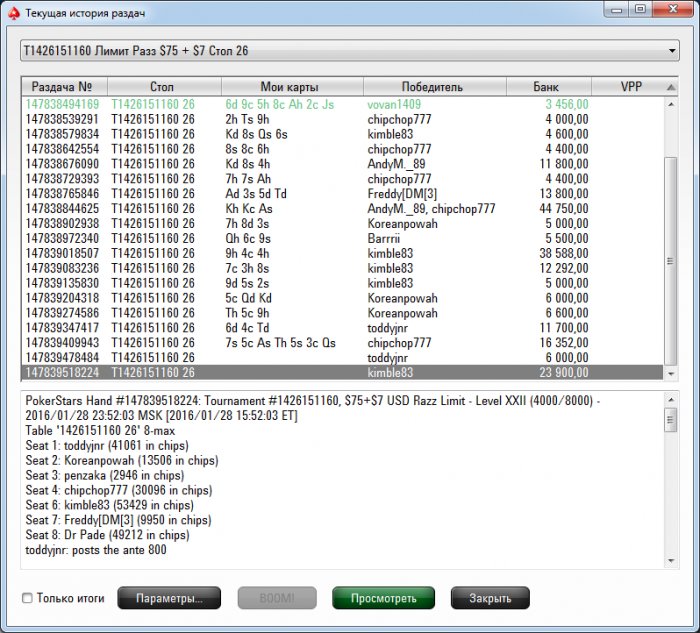Select hand row 147838676090

342,164
